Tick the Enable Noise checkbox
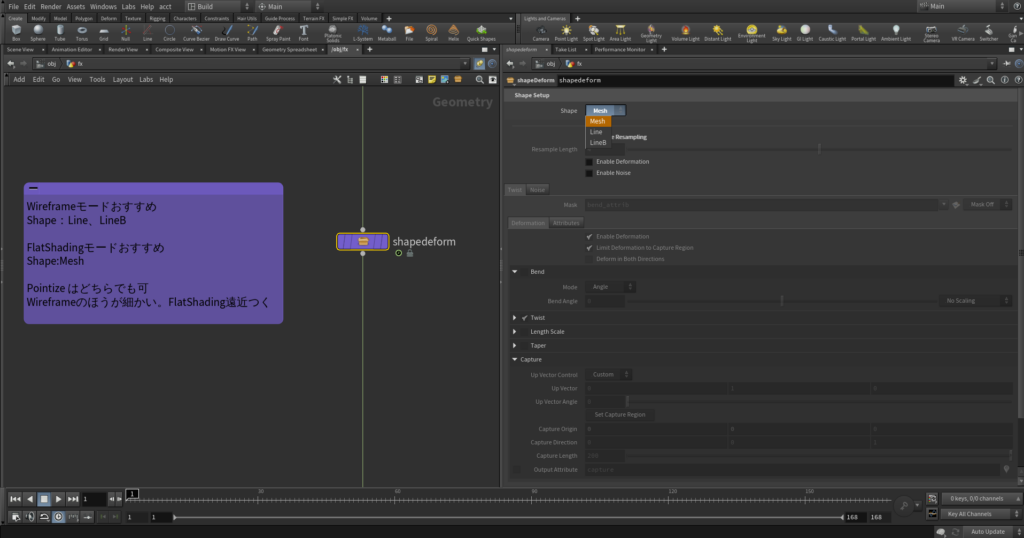This screenshot has width=1024, height=538. pyautogui.click(x=589, y=173)
